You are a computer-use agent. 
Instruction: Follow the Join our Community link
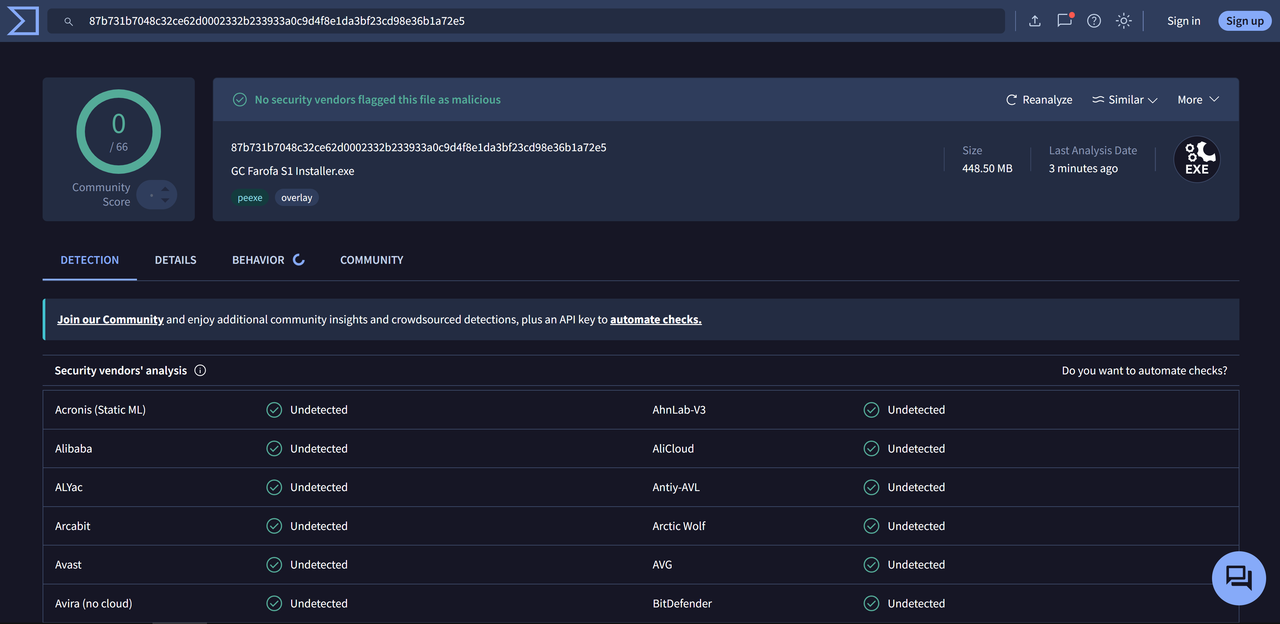click(x=110, y=320)
